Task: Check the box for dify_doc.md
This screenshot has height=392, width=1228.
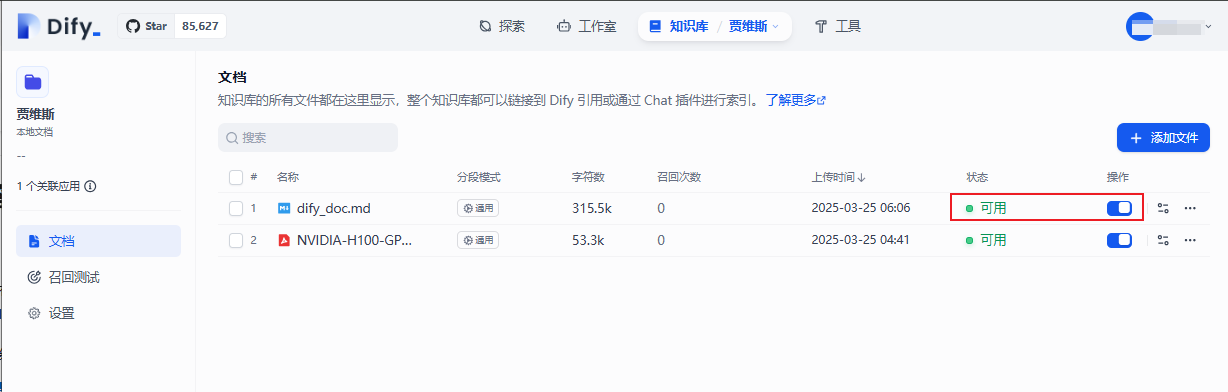Action: pos(236,208)
